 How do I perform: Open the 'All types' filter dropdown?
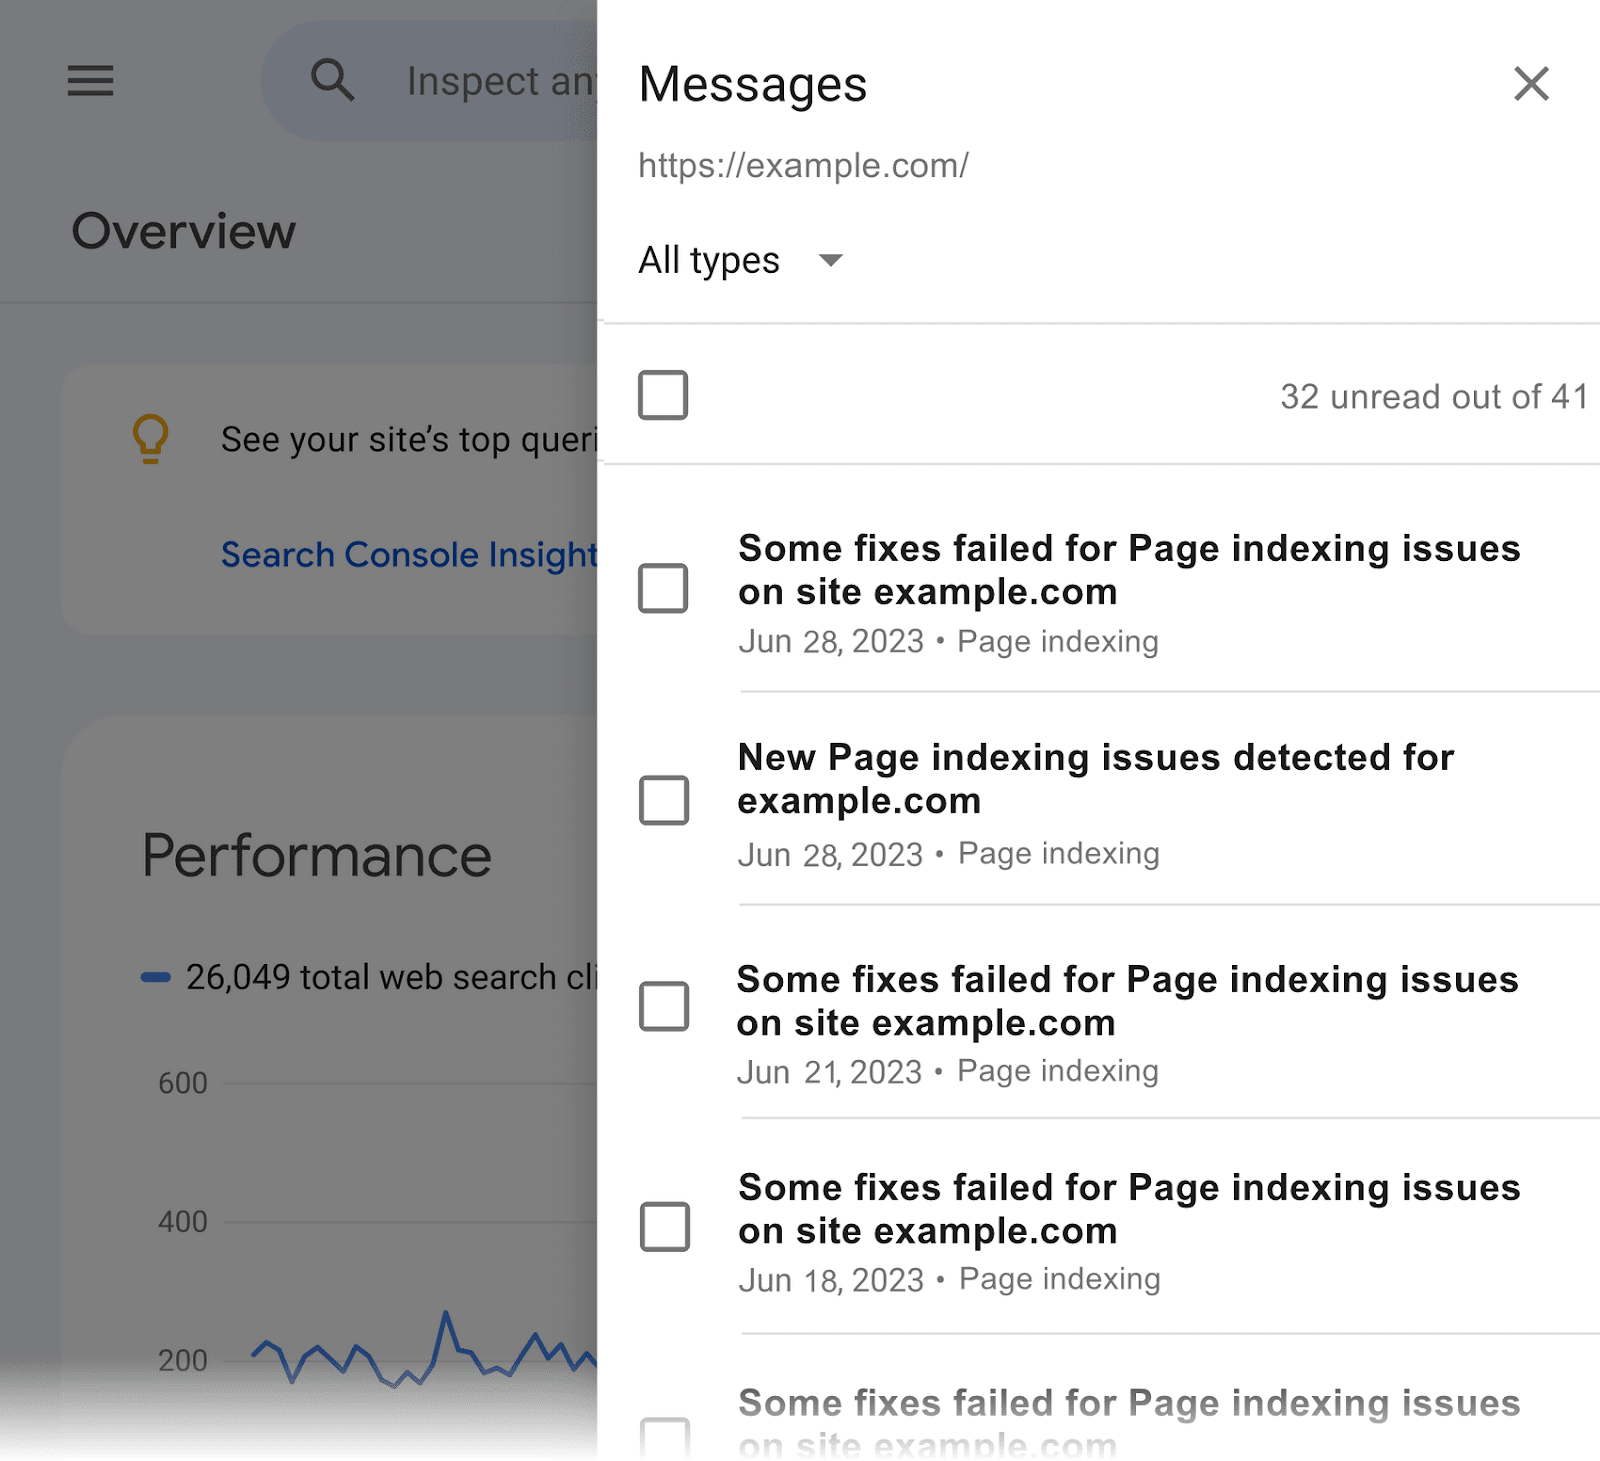pos(741,260)
